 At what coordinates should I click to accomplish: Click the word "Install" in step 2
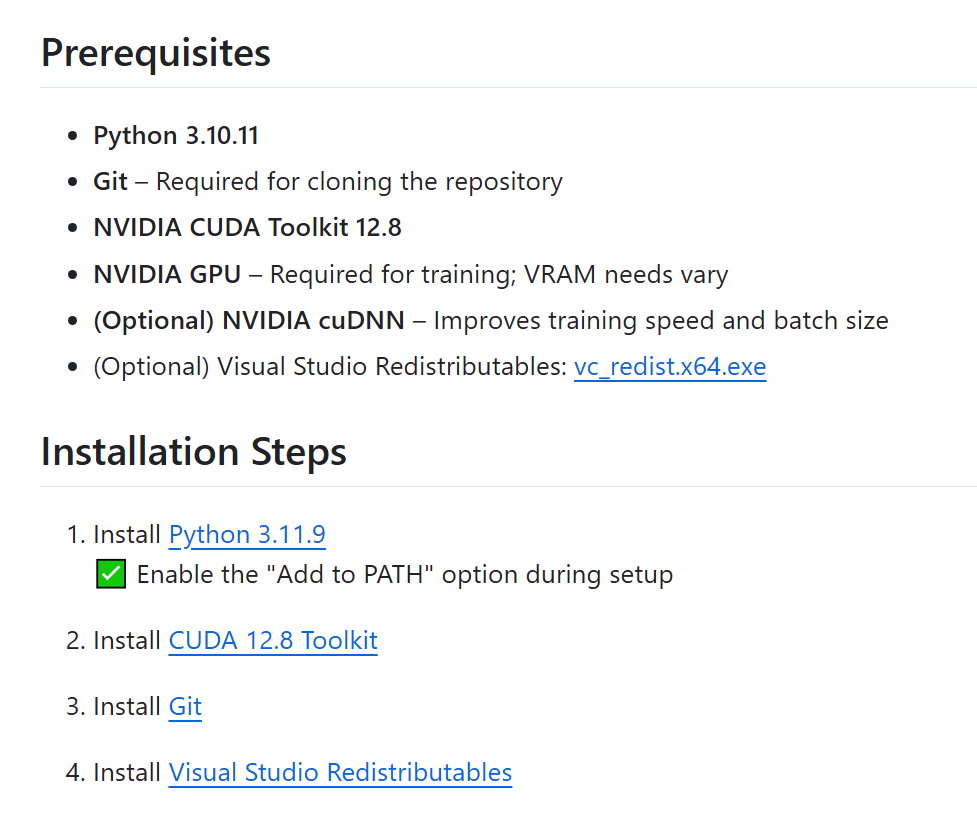pos(127,641)
